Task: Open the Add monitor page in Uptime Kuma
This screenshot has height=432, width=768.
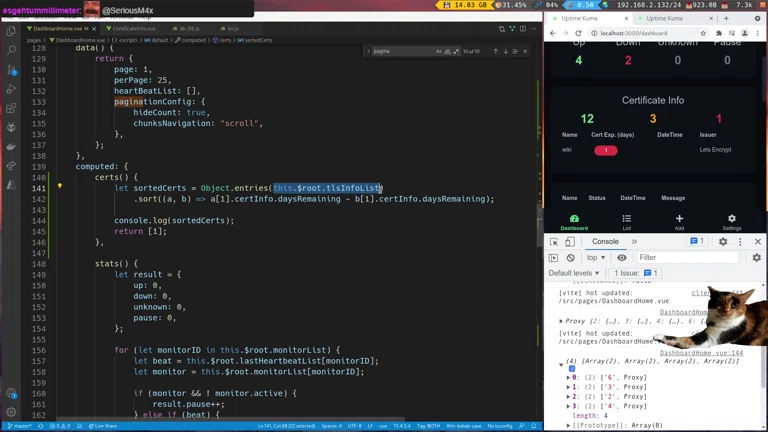Action: [679, 222]
